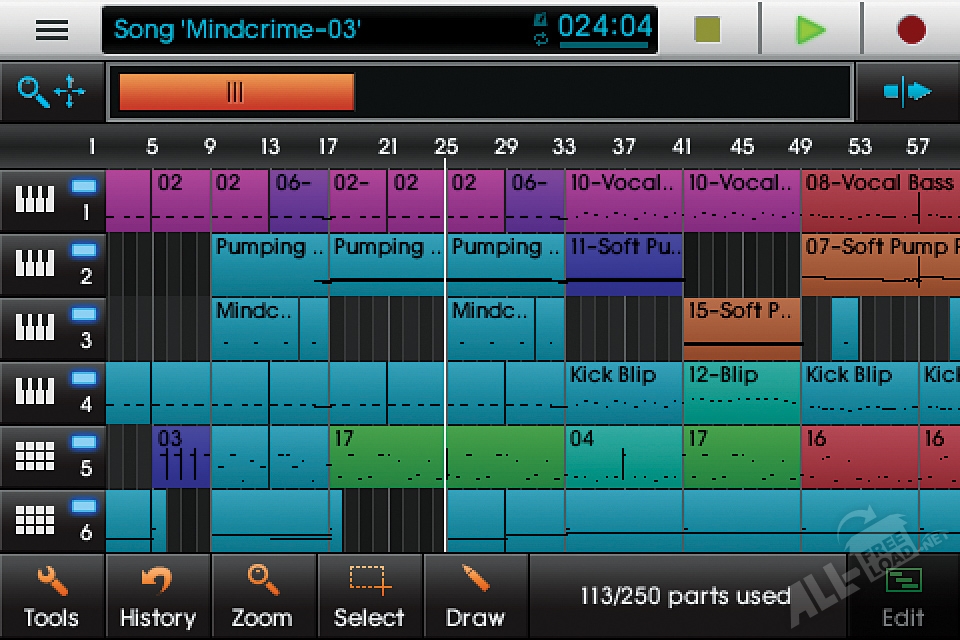This screenshot has width=960, height=640.
Task: Select the keyboard instrument header of track 2
Action: tap(36, 265)
